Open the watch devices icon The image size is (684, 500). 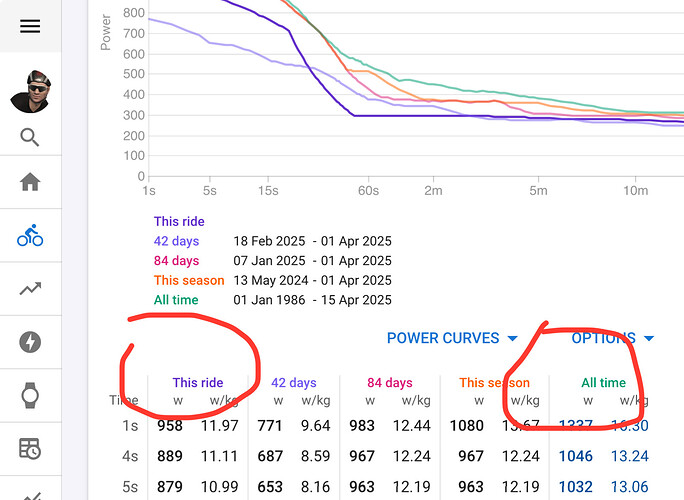30,395
